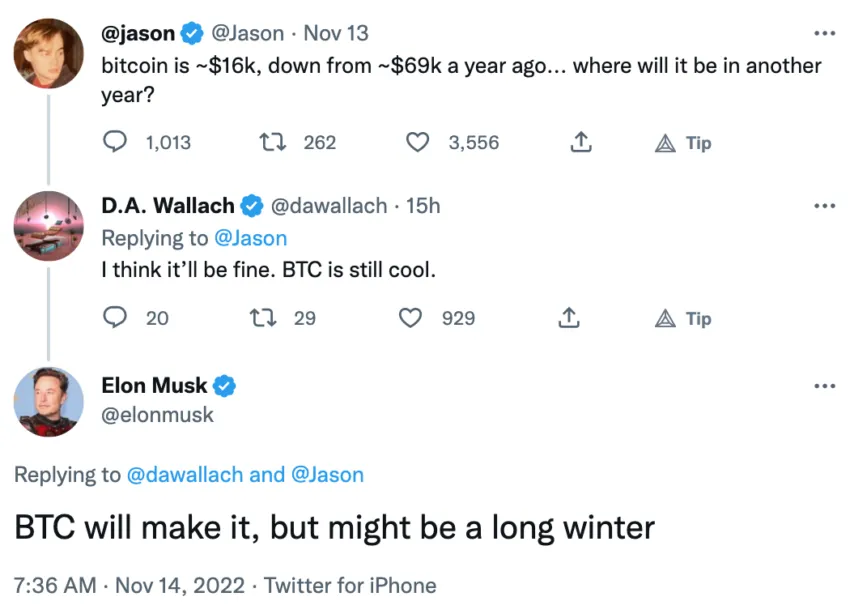850x614 pixels.
Task: Open more options on D.A. Wallach's tweet
Action: [825, 206]
